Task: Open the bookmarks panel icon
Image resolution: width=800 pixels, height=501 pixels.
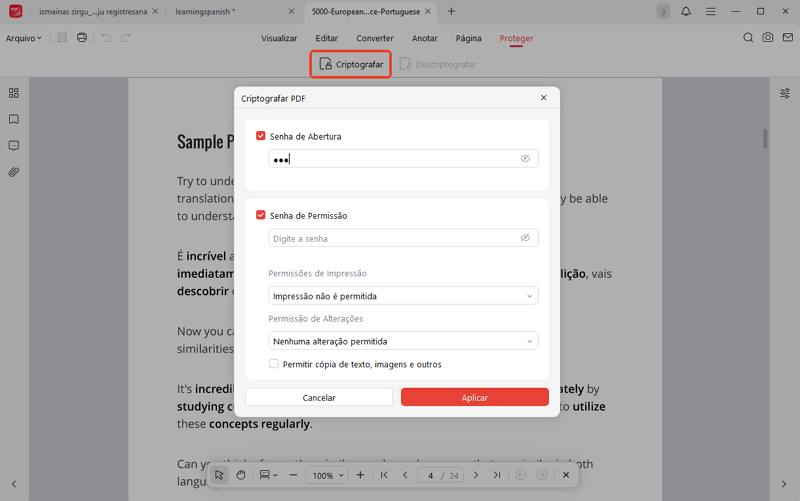Action: tap(14, 119)
